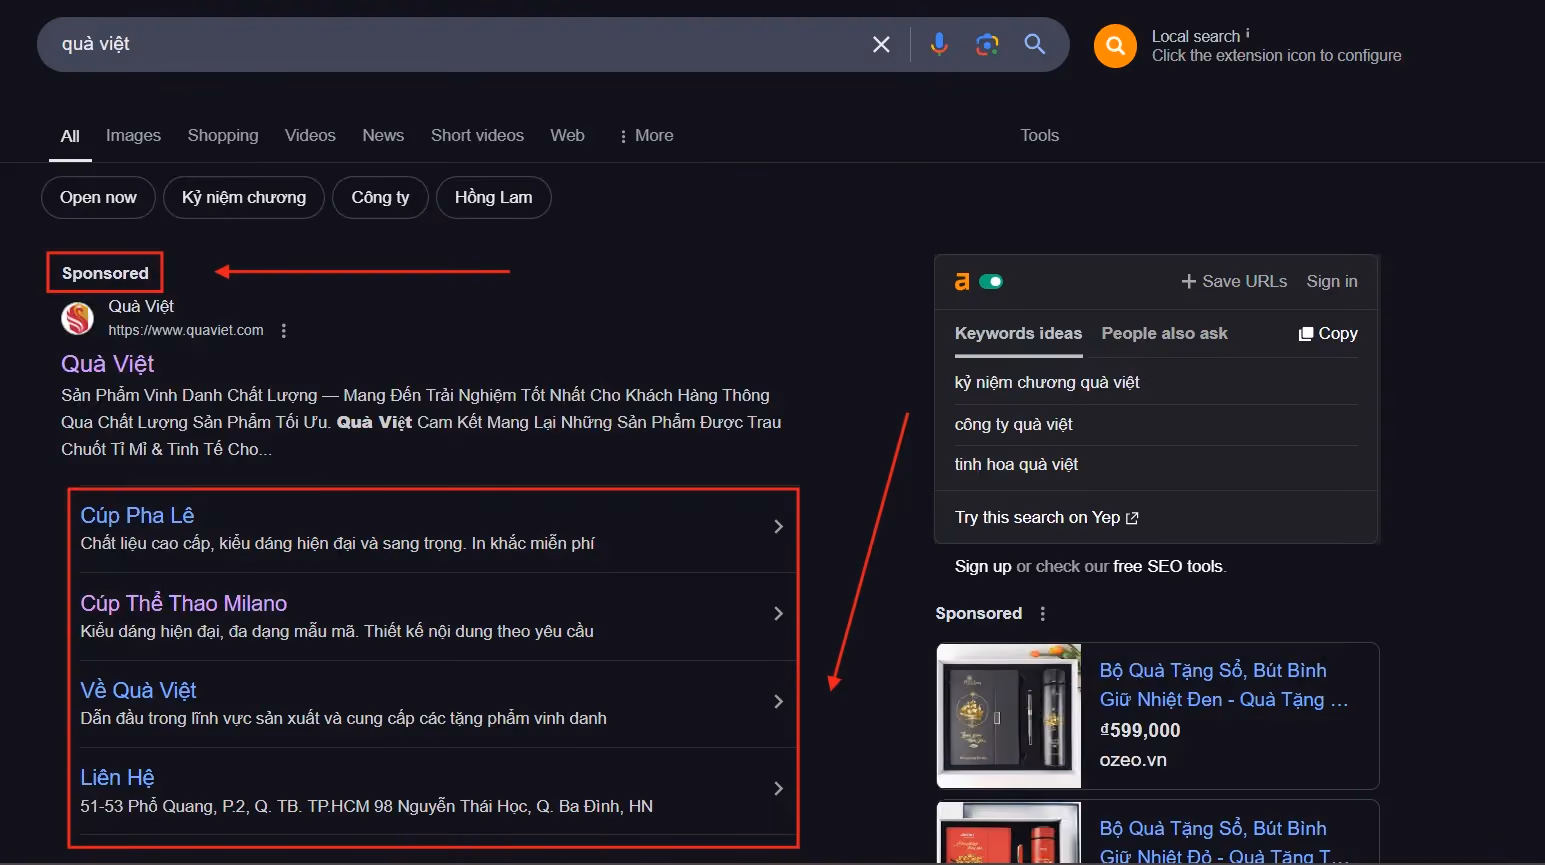Image resolution: width=1545 pixels, height=865 pixels.
Task: Click Save URLs in the Ahrefs panel
Action: 1234,282
